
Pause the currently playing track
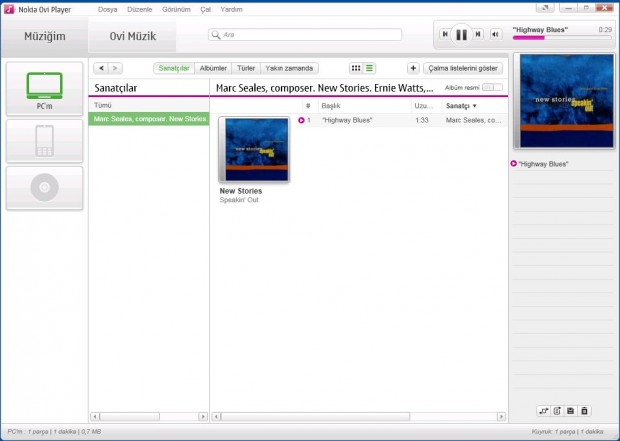tap(461, 35)
